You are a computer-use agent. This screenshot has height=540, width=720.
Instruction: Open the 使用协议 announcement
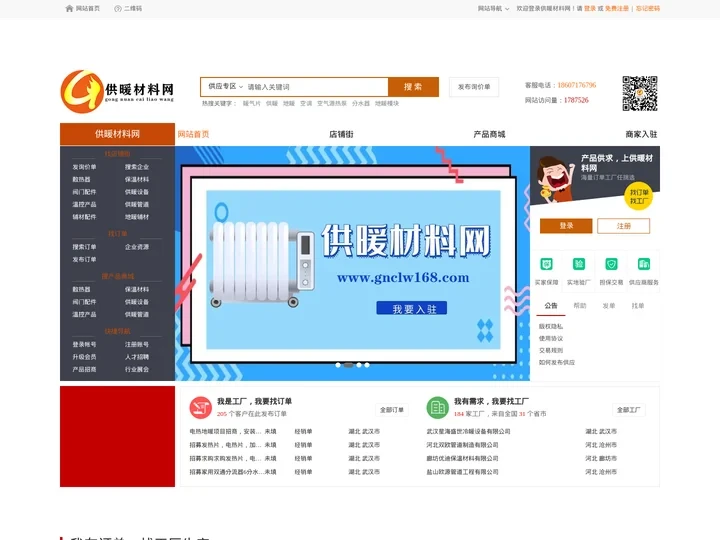pos(551,338)
